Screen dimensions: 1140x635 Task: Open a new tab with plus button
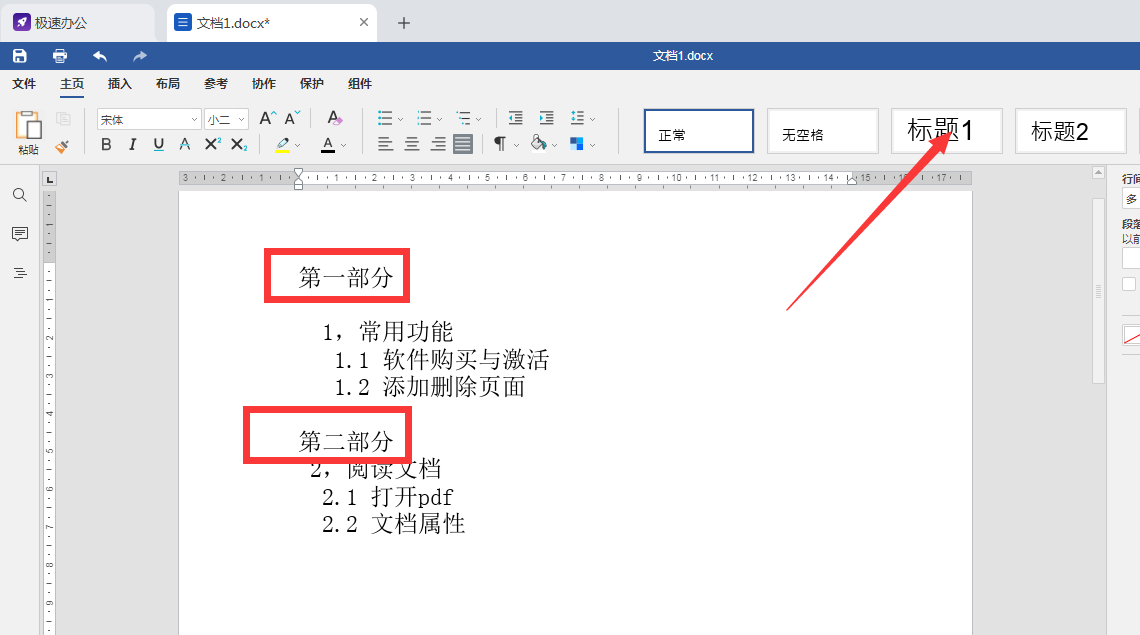point(404,23)
